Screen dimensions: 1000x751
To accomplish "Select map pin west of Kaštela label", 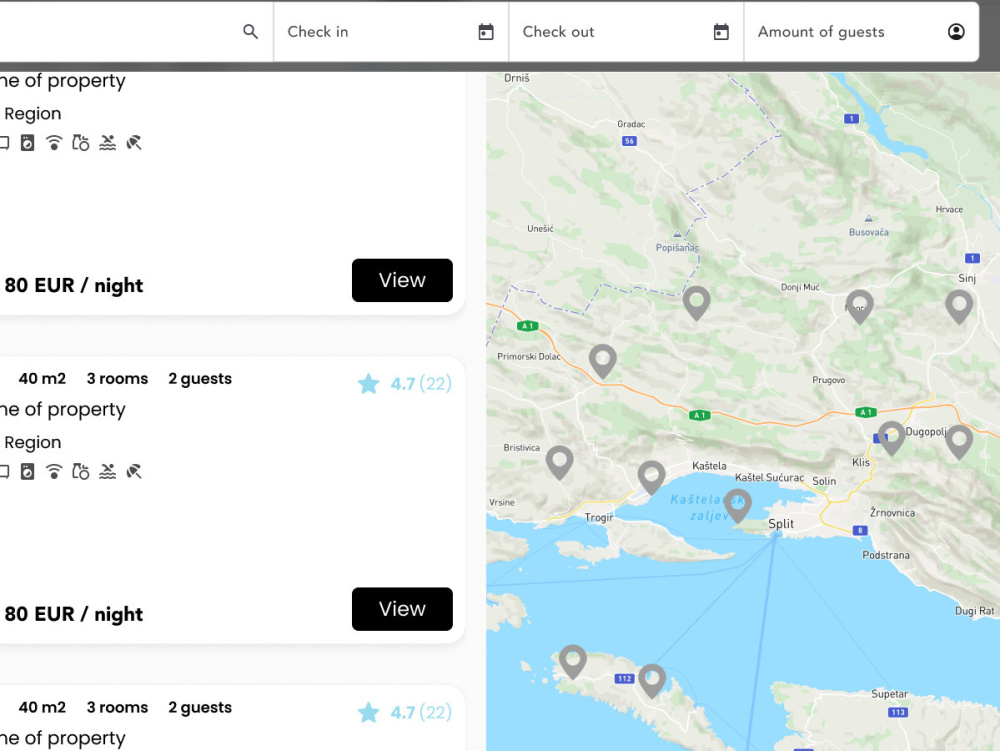I will 651,478.
